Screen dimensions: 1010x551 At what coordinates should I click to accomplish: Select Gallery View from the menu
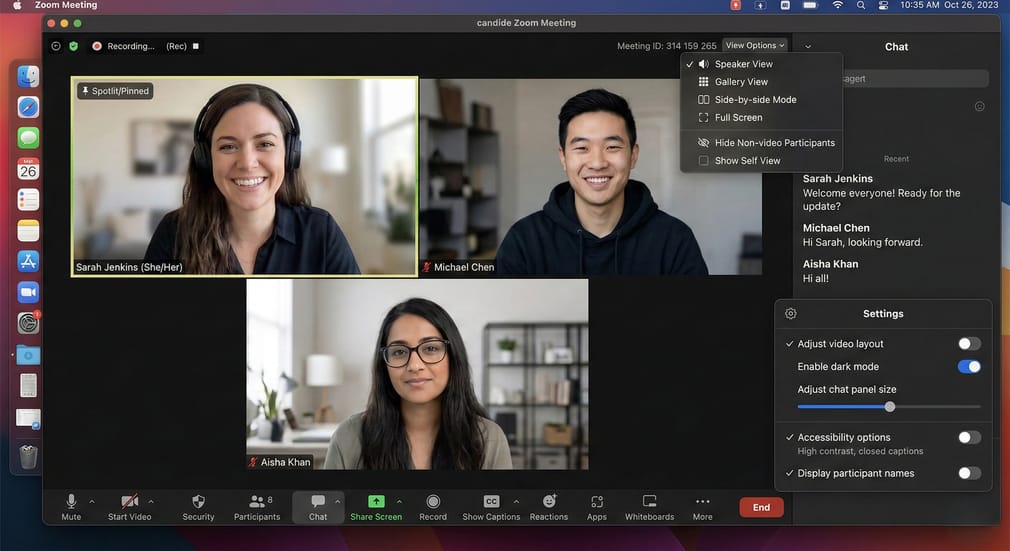click(x=741, y=82)
